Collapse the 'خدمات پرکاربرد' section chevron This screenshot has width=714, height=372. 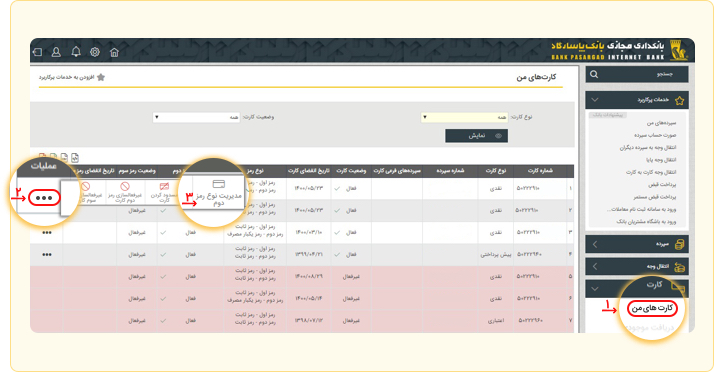tap(595, 100)
